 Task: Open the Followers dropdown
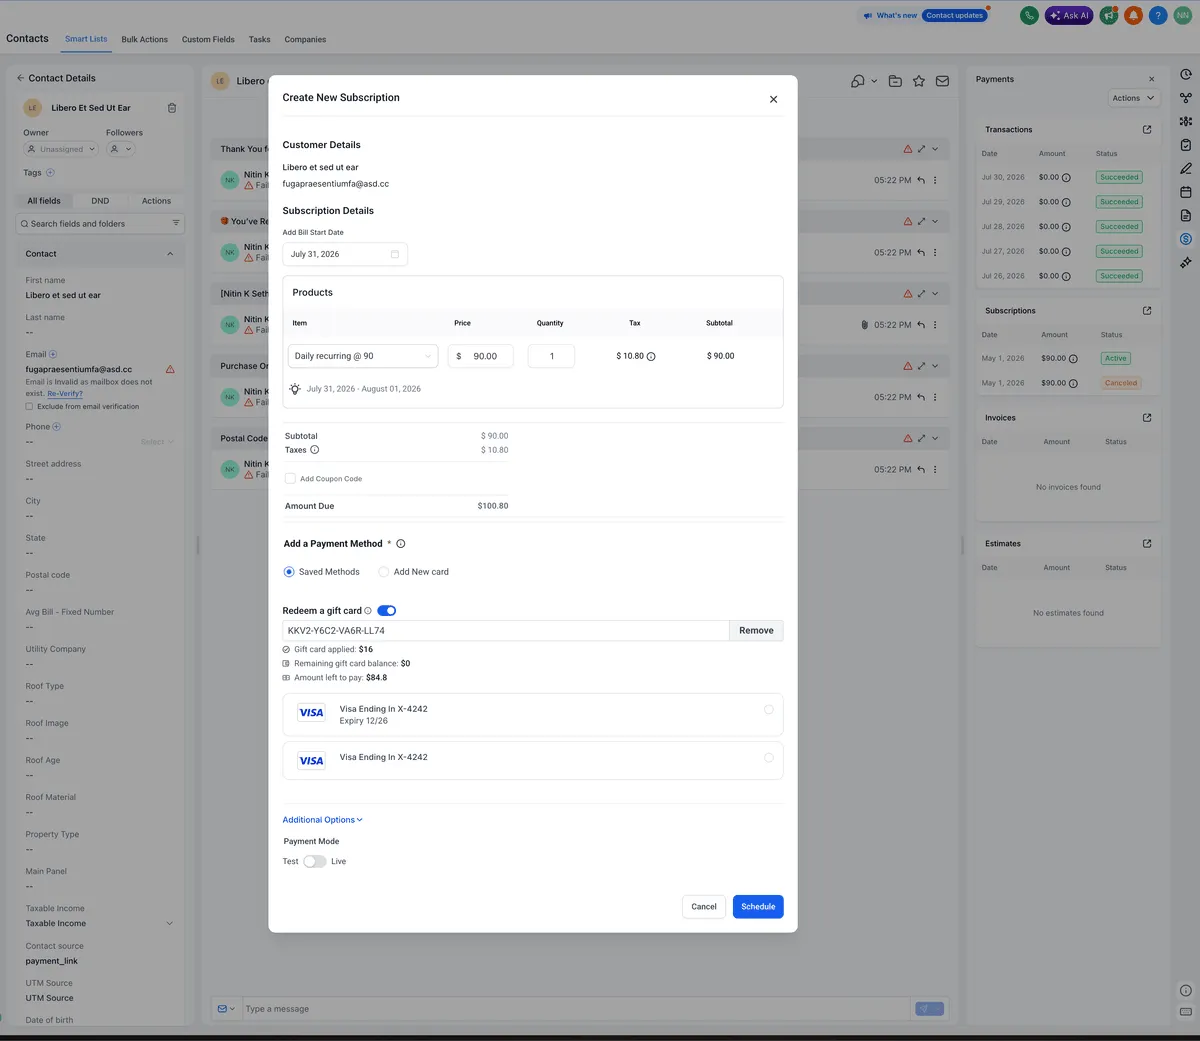120,149
